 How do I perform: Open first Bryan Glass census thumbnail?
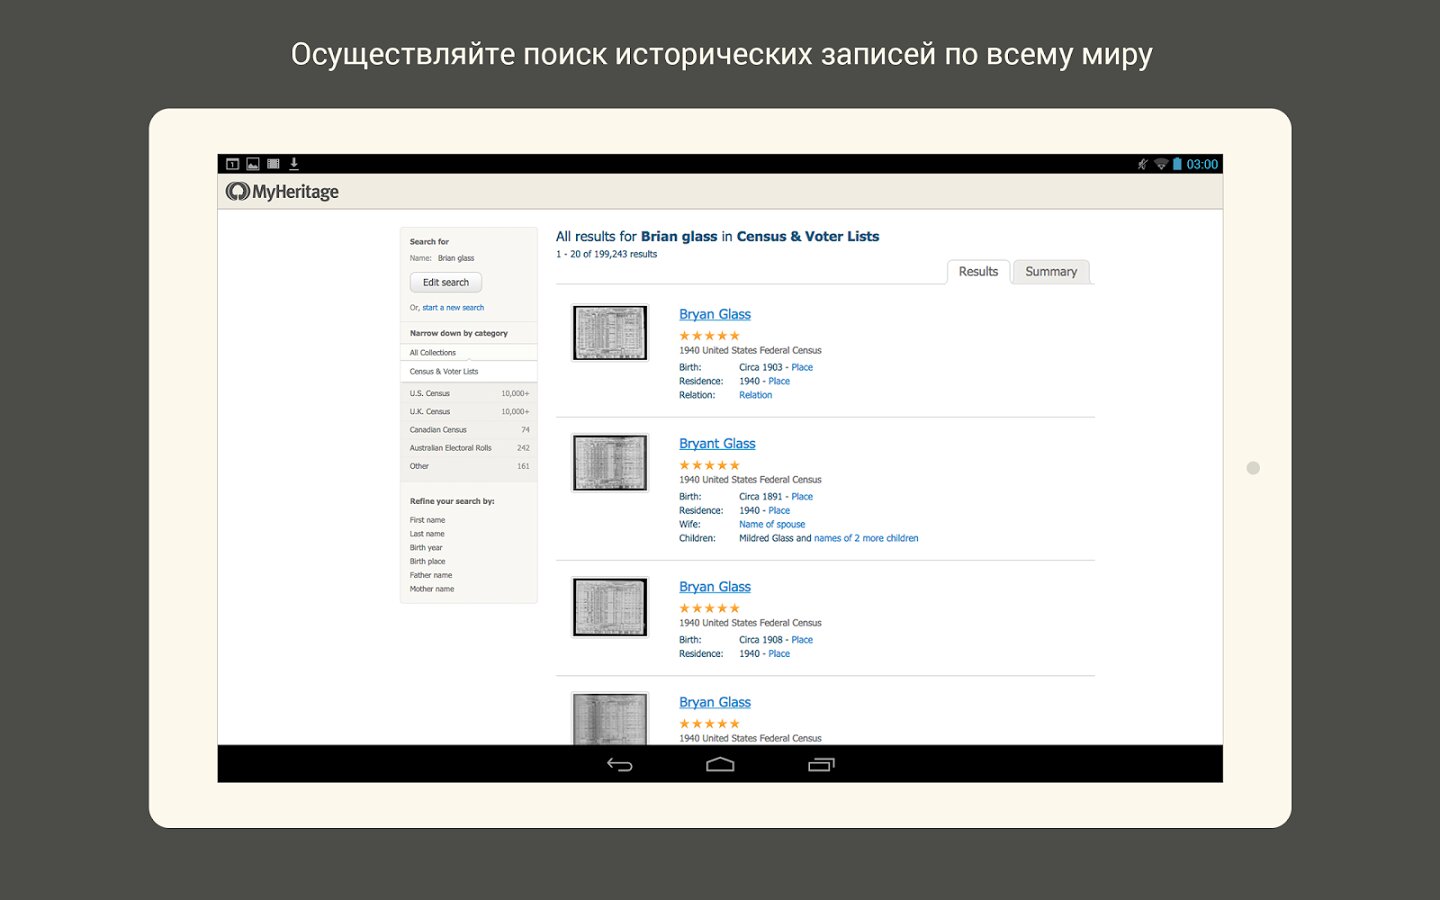(x=610, y=333)
